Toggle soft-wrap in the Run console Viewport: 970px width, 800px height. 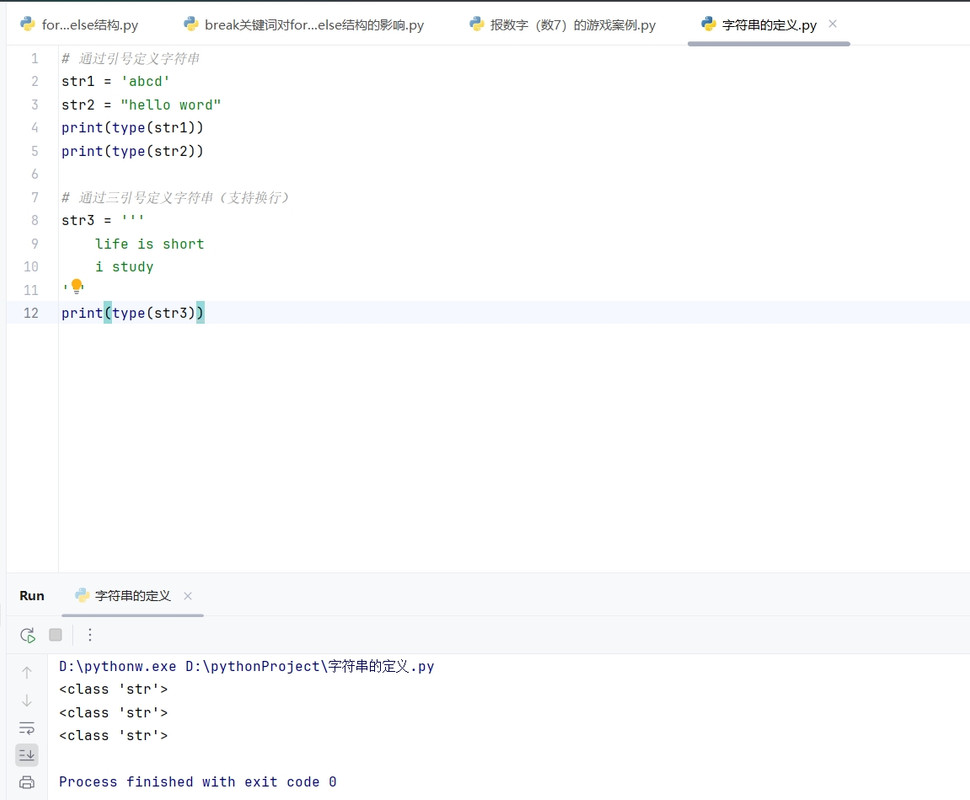click(27, 728)
